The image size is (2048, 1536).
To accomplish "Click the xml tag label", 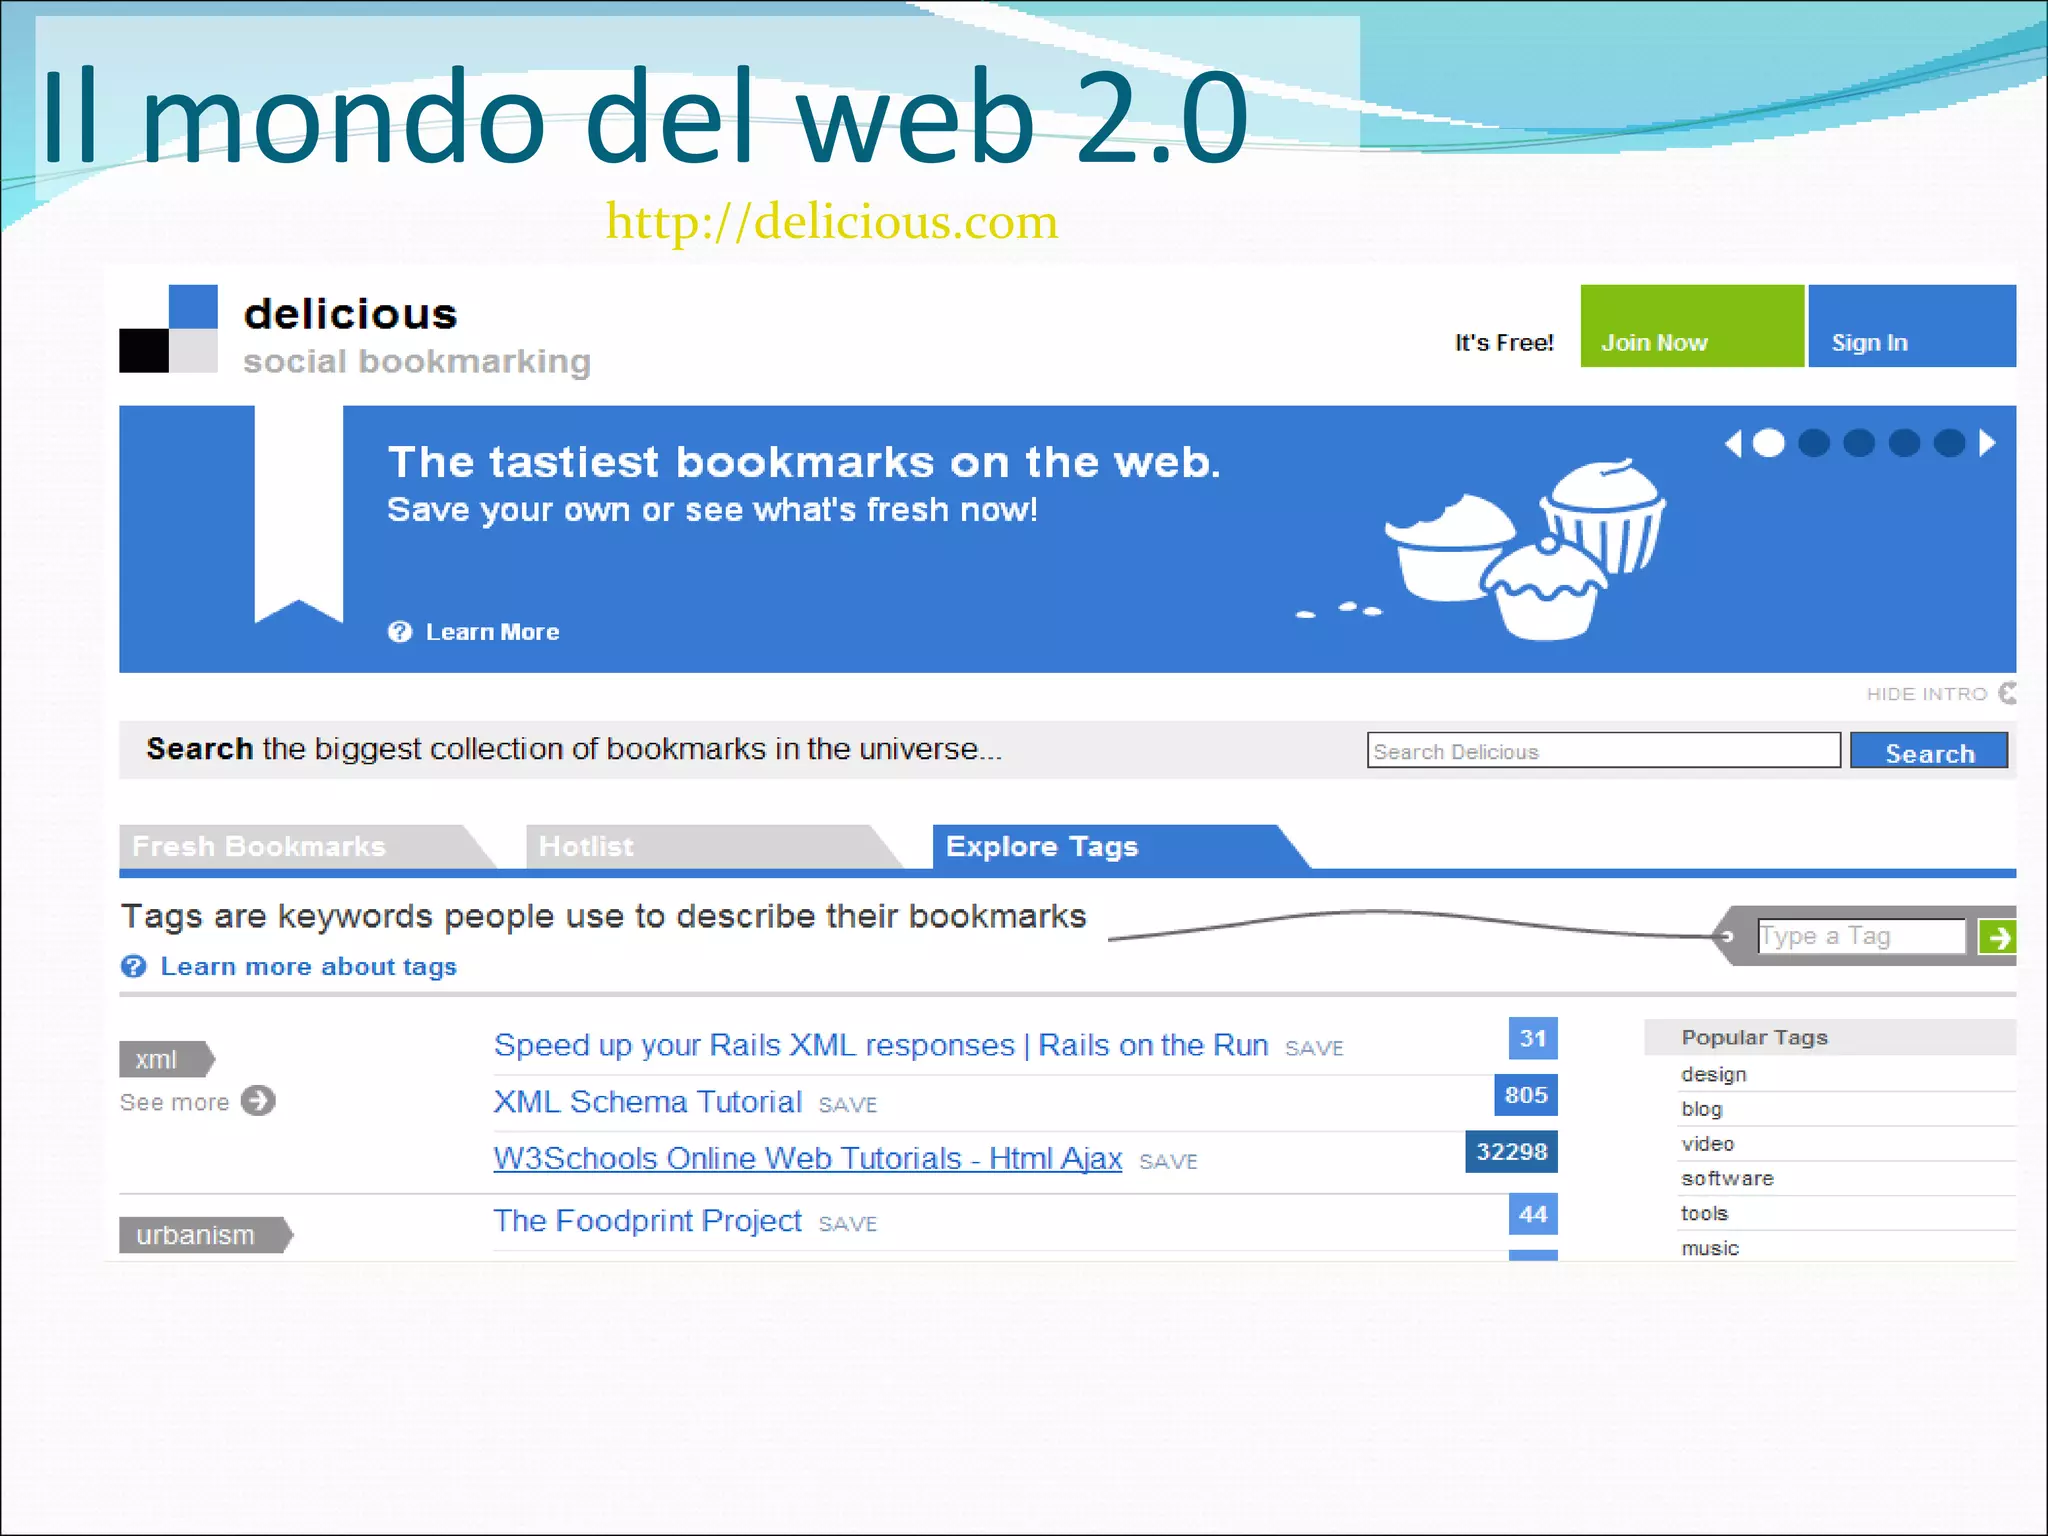I will click(x=166, y=1059).
